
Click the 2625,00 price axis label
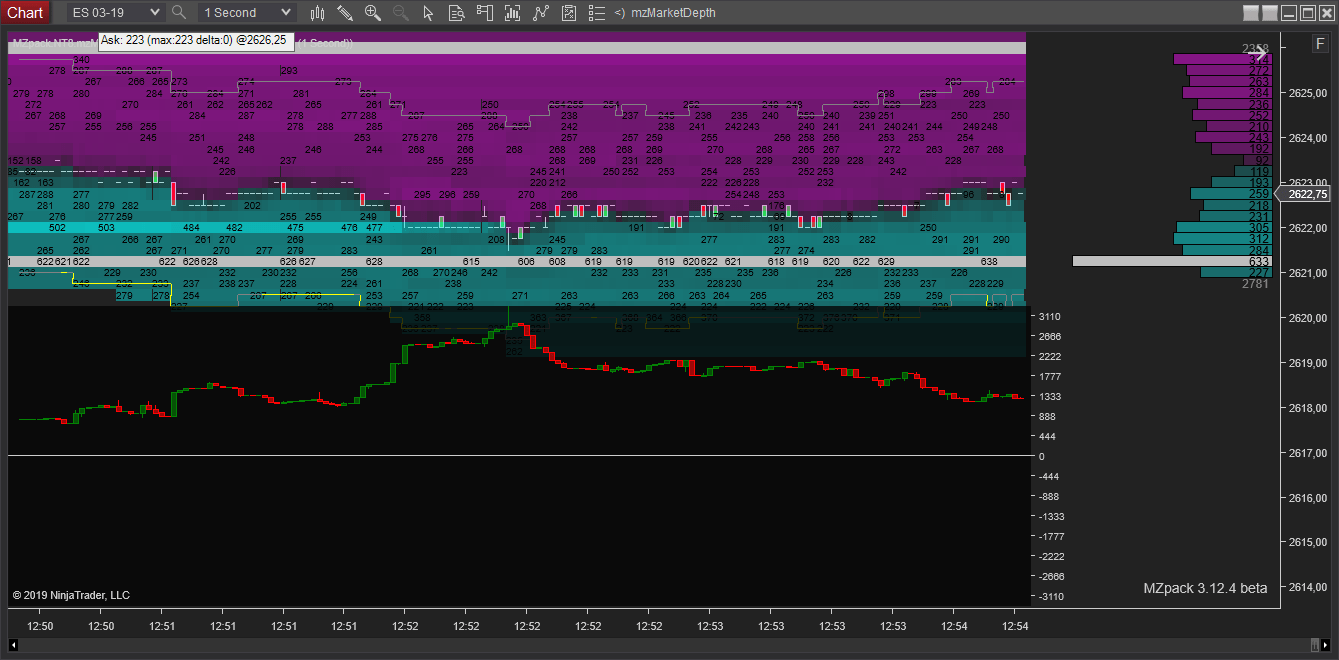1308,93
